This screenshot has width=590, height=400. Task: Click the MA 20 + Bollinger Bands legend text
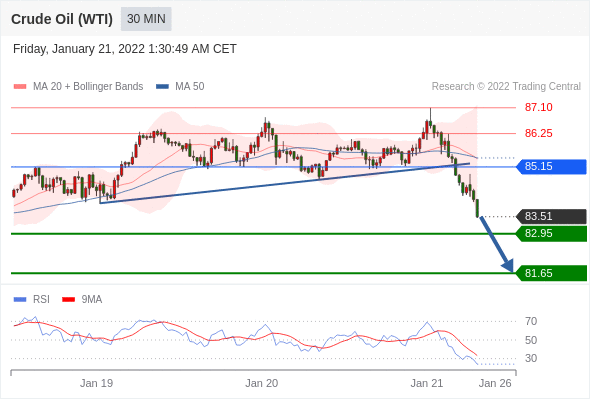point(88,87)
